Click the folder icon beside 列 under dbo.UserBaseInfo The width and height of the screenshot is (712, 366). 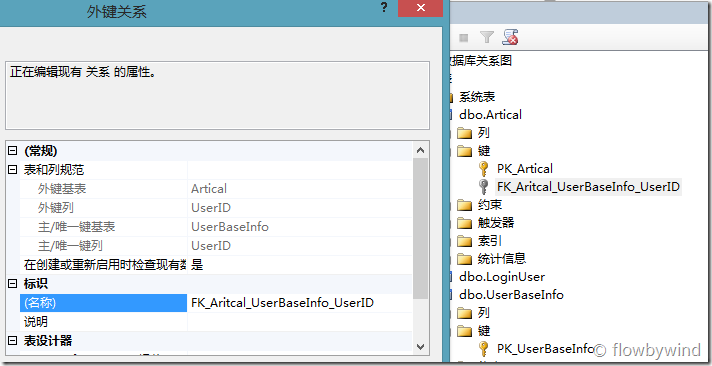pos(465,313)
